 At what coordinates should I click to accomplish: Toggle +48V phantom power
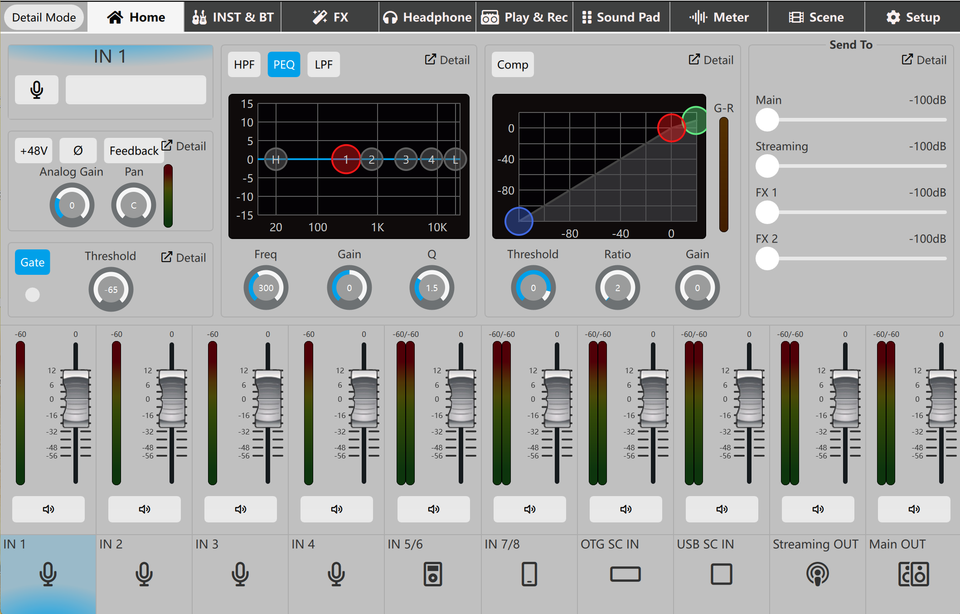tap(33, 151)
